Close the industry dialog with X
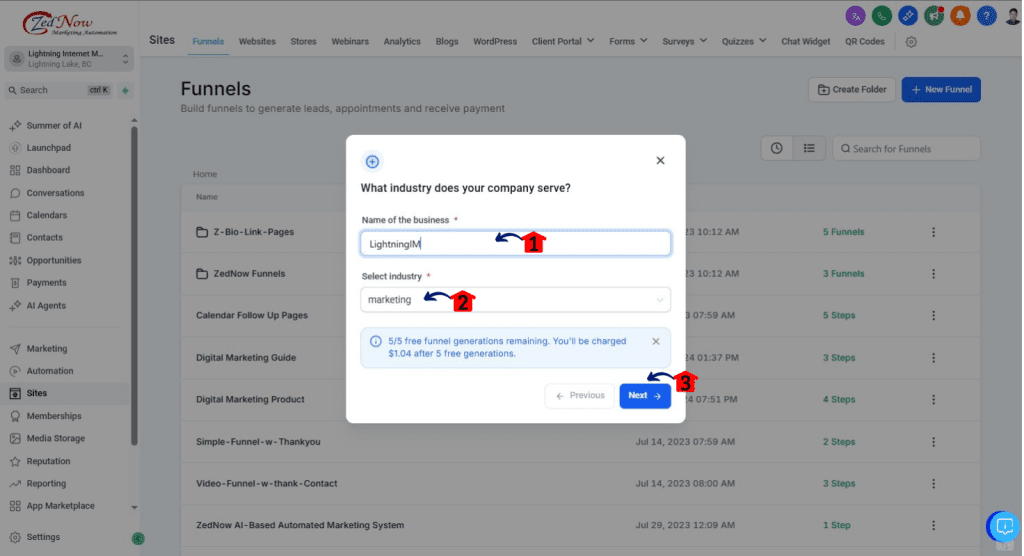1024x556 pixels. 660,161
